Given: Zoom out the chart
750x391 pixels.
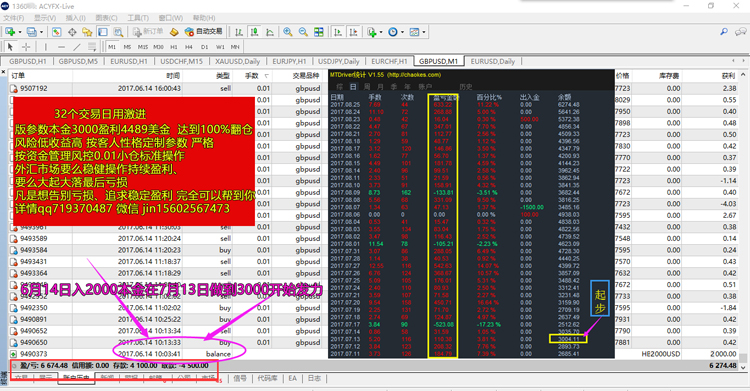Looking at the screenshot, I should click(303, 32).
